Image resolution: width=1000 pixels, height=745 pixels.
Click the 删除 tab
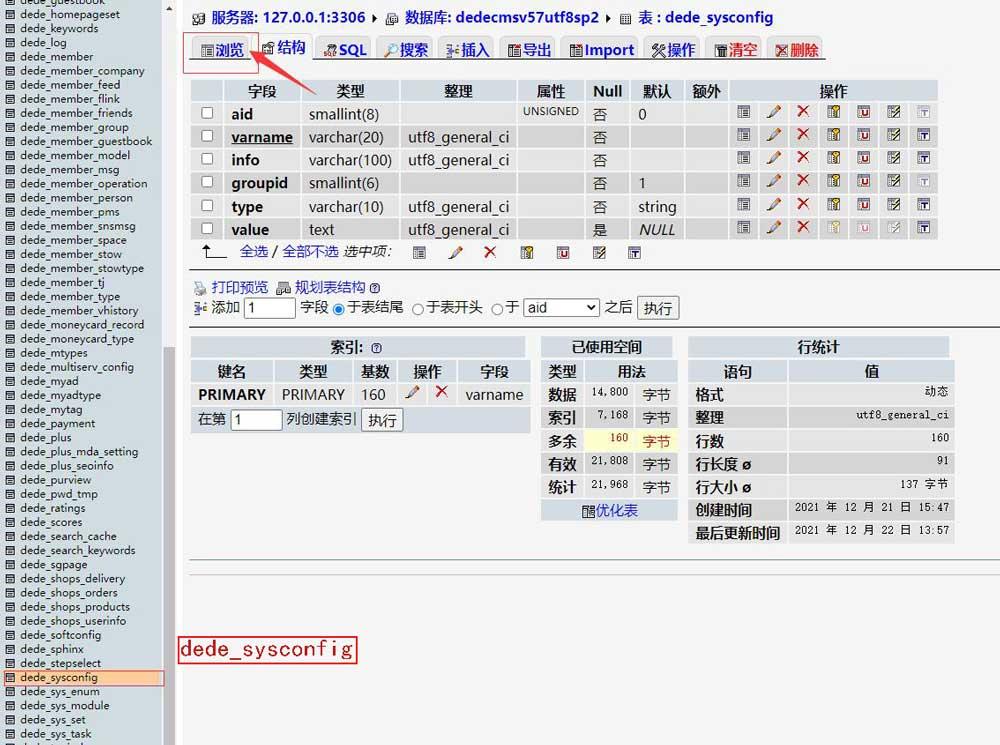[797, 50]
